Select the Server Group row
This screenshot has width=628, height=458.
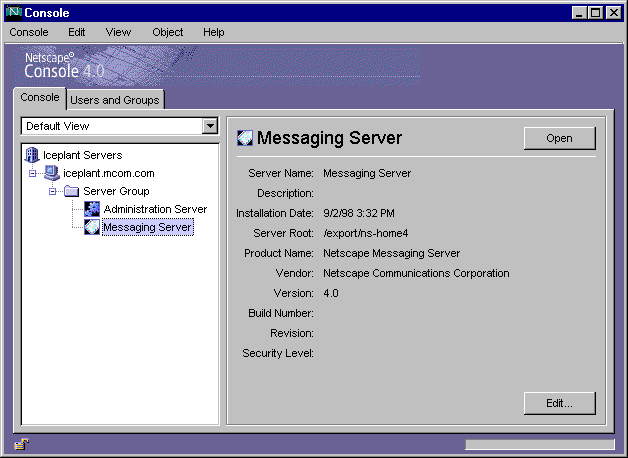(116, 191)
